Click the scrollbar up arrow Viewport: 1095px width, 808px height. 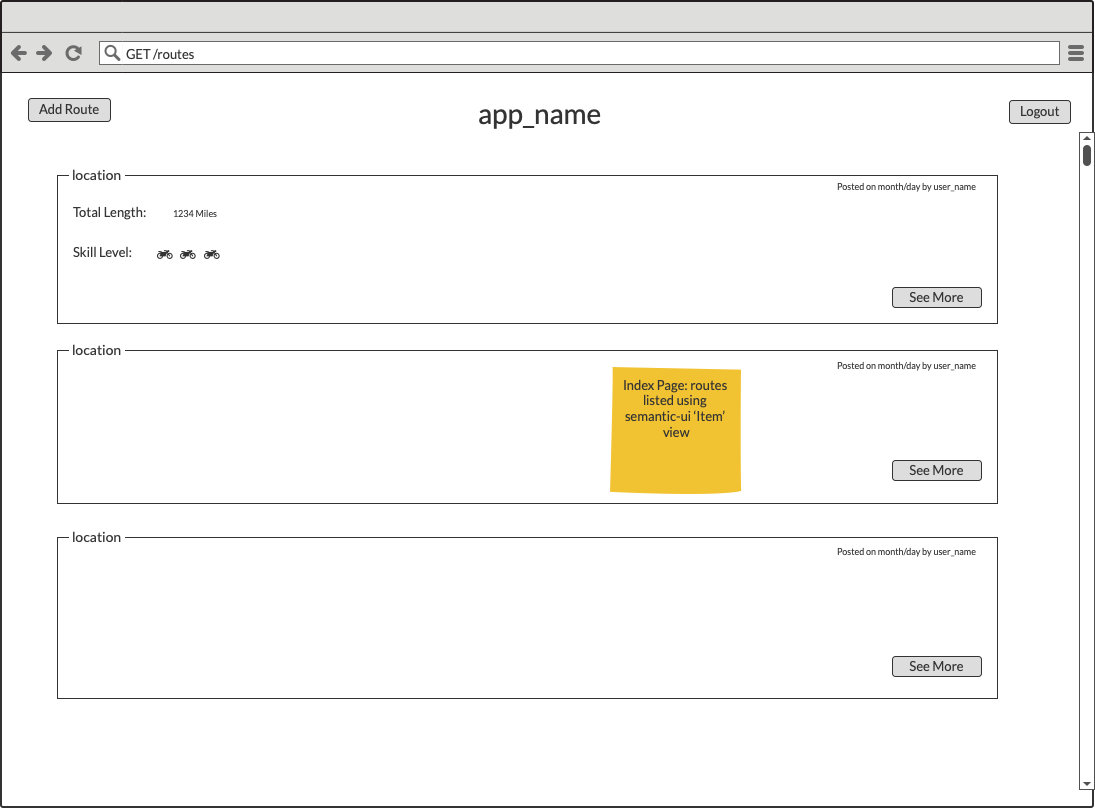1087,138
